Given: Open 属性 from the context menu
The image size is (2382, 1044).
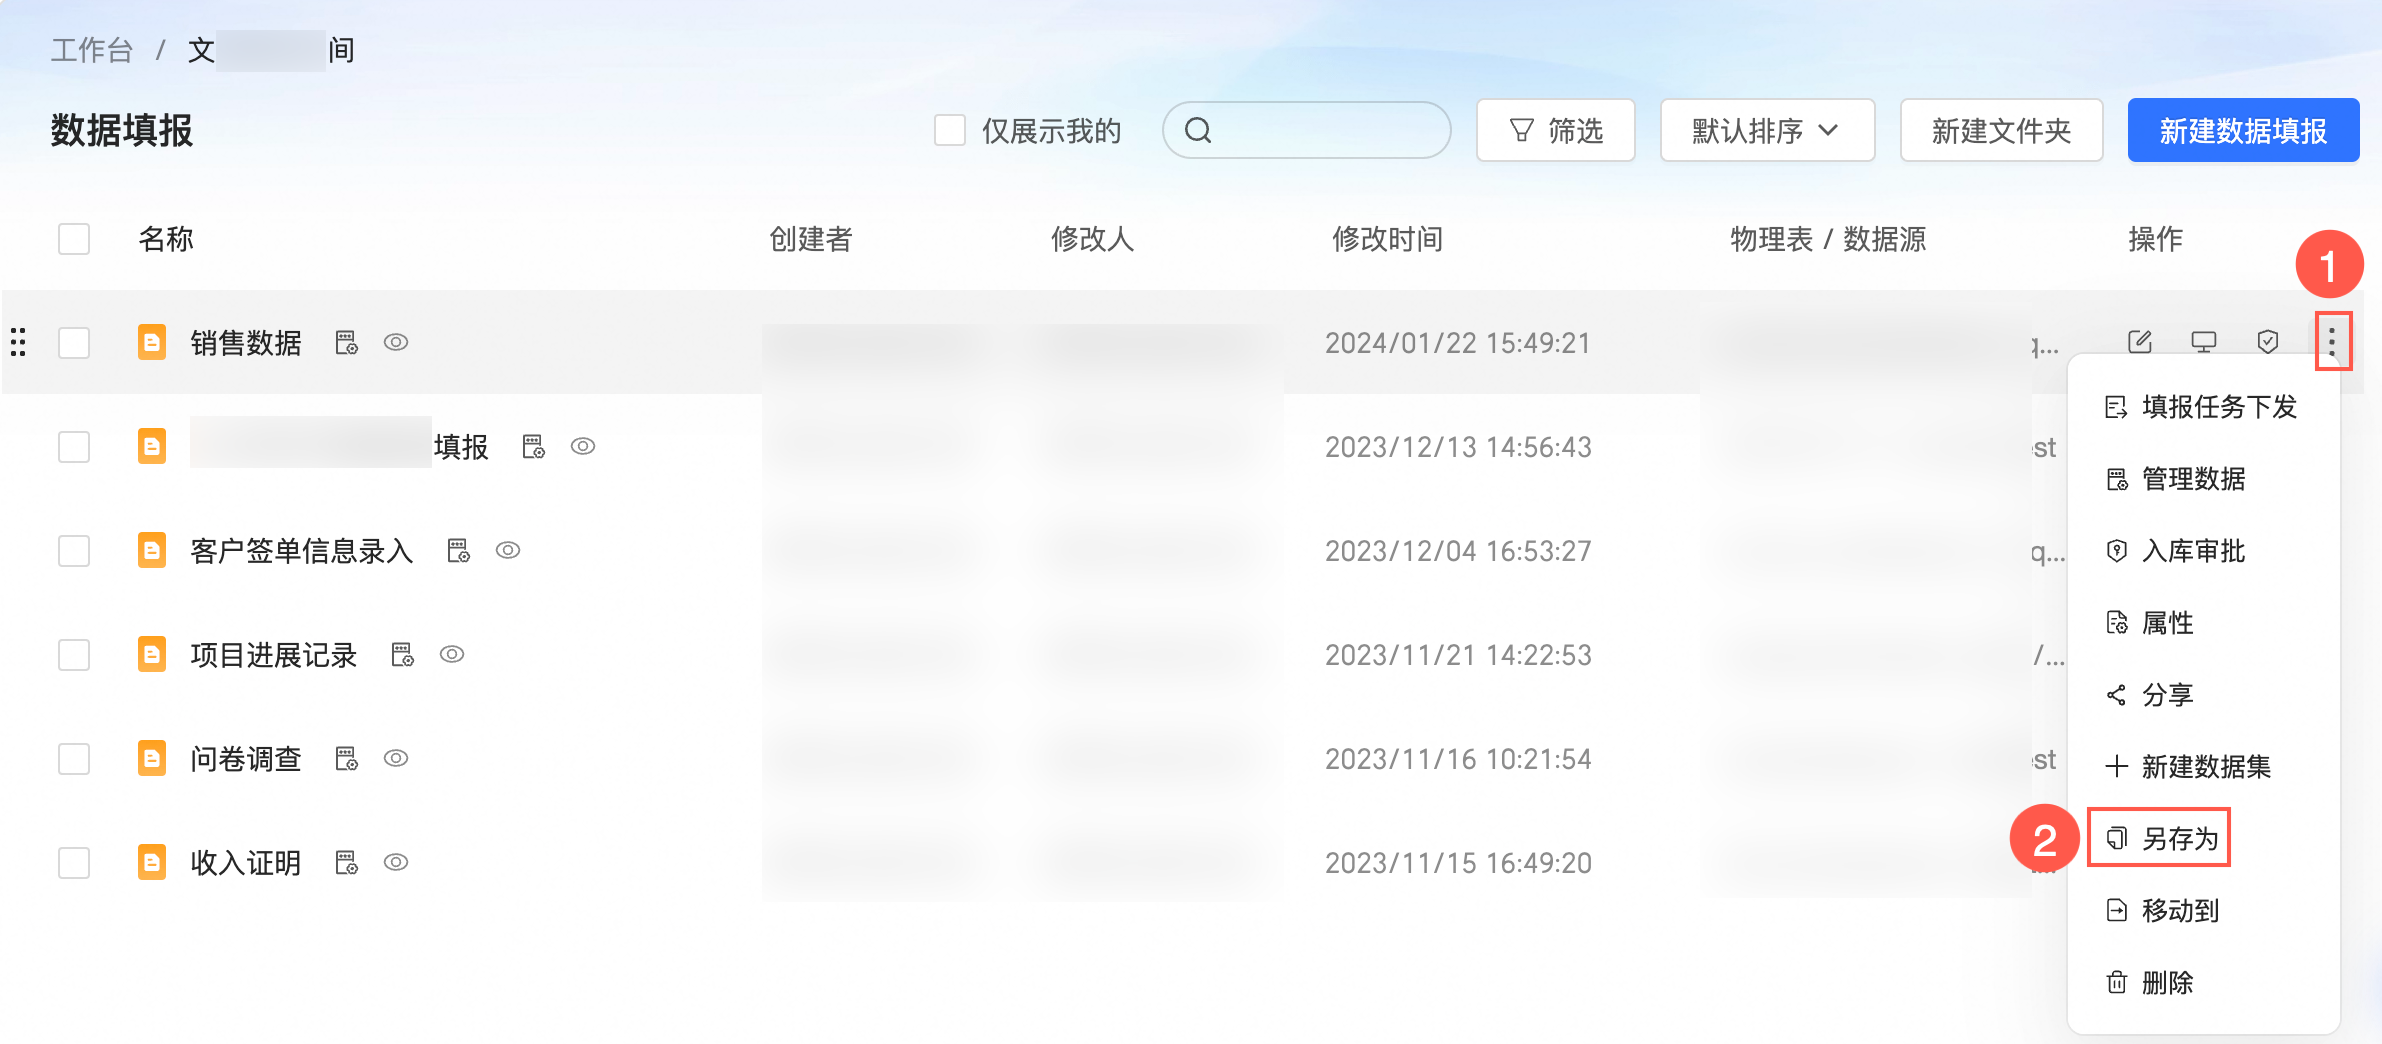Looking at the screenshot, I should click(2202, 623).
